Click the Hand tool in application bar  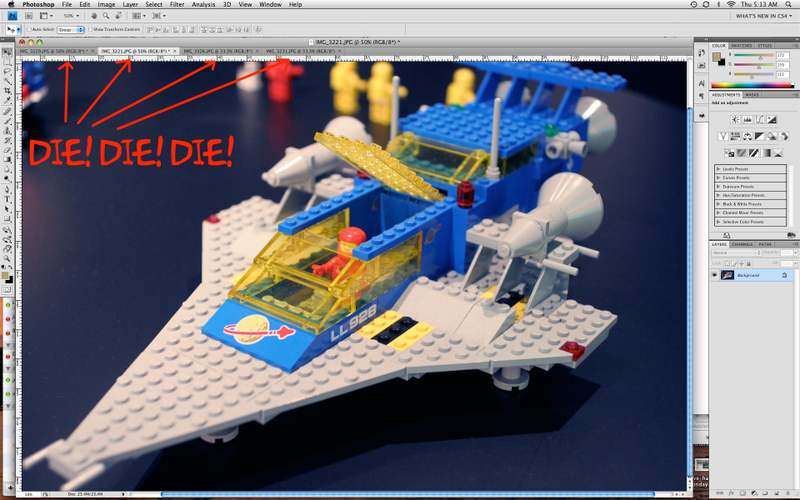[x=94, y=16]
